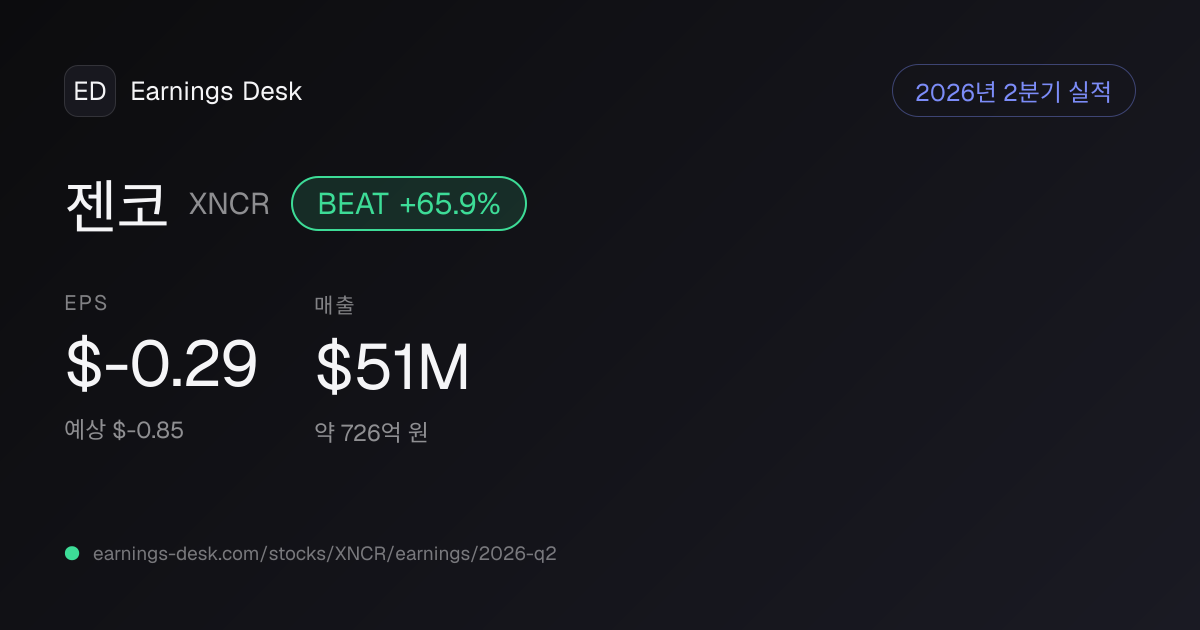Click the 매출 revenue label
Screen dimensions: 1200x630
[334, 305]
